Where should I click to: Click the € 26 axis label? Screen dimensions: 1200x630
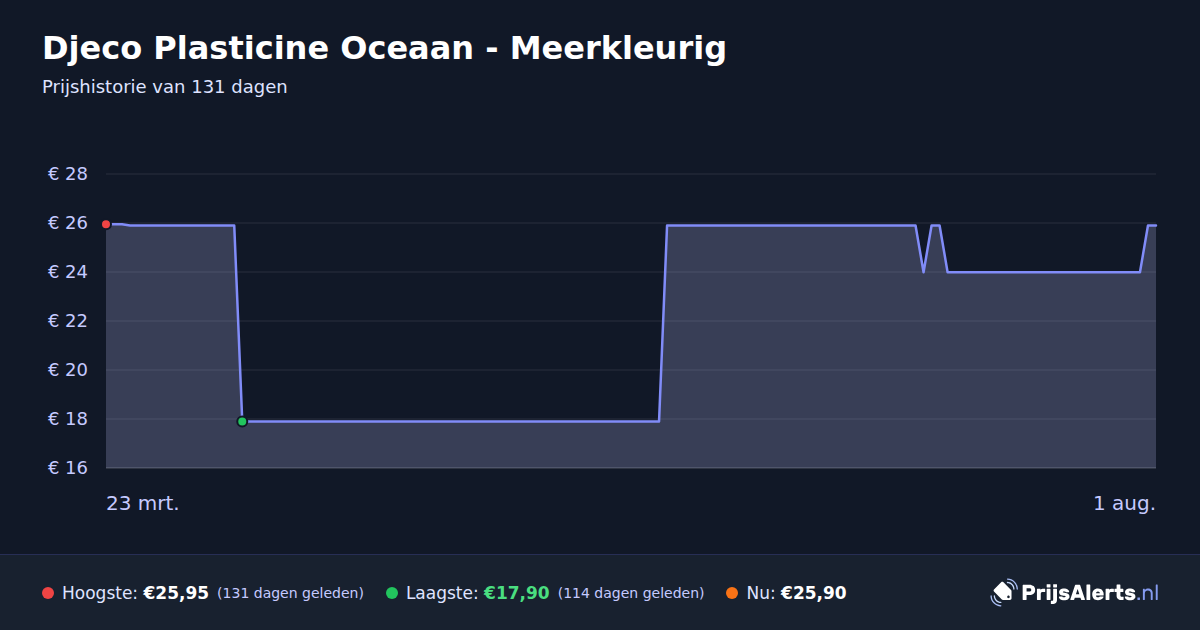coord(68,223)
